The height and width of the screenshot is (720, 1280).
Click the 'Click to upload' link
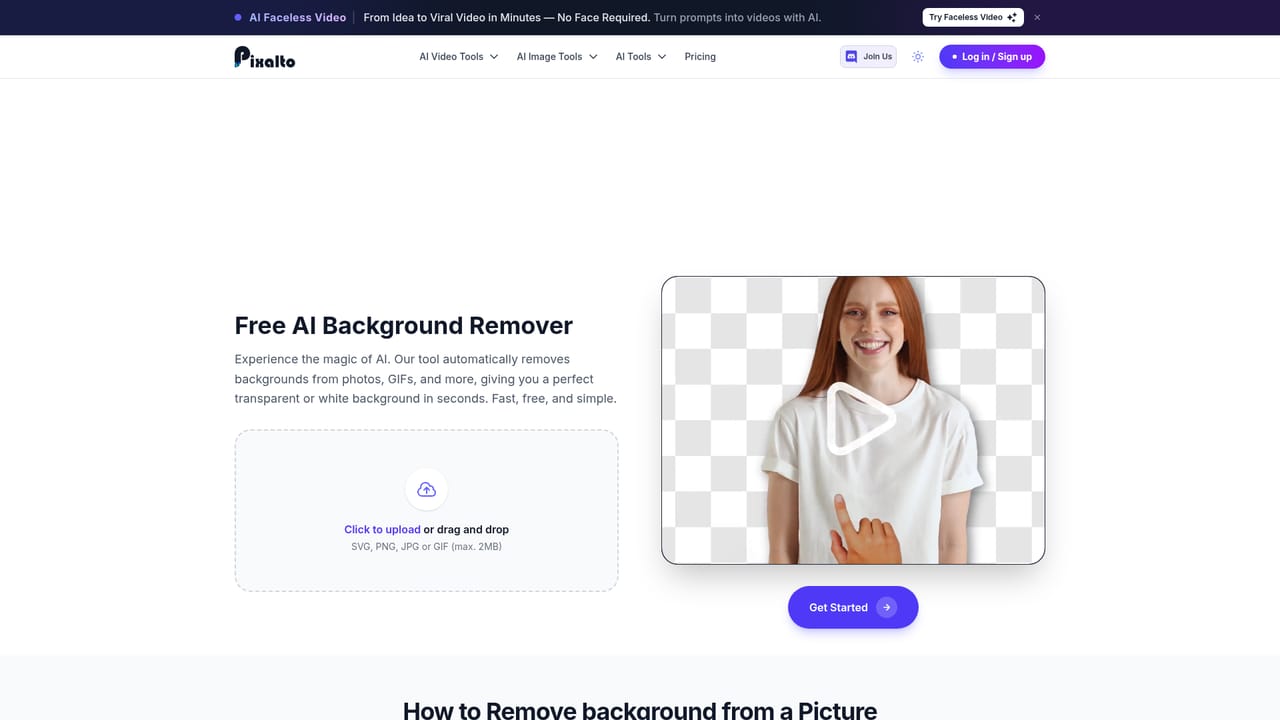tap(382, 530)
